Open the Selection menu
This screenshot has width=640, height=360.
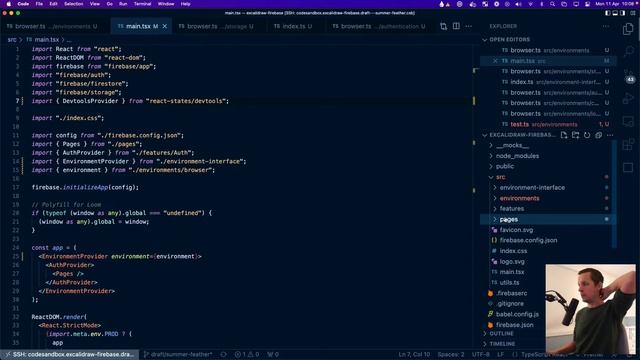[73, 4]
